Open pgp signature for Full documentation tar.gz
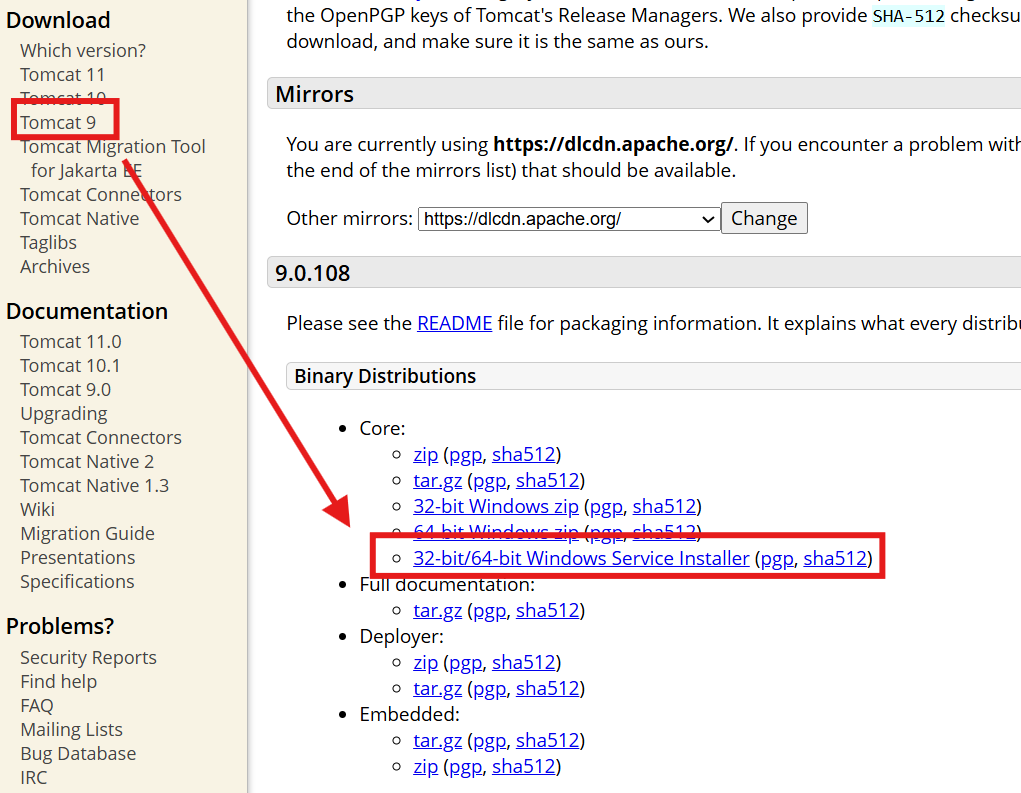Image resolution: width=1021 pixels, height=793 pixels. [490, 611]
